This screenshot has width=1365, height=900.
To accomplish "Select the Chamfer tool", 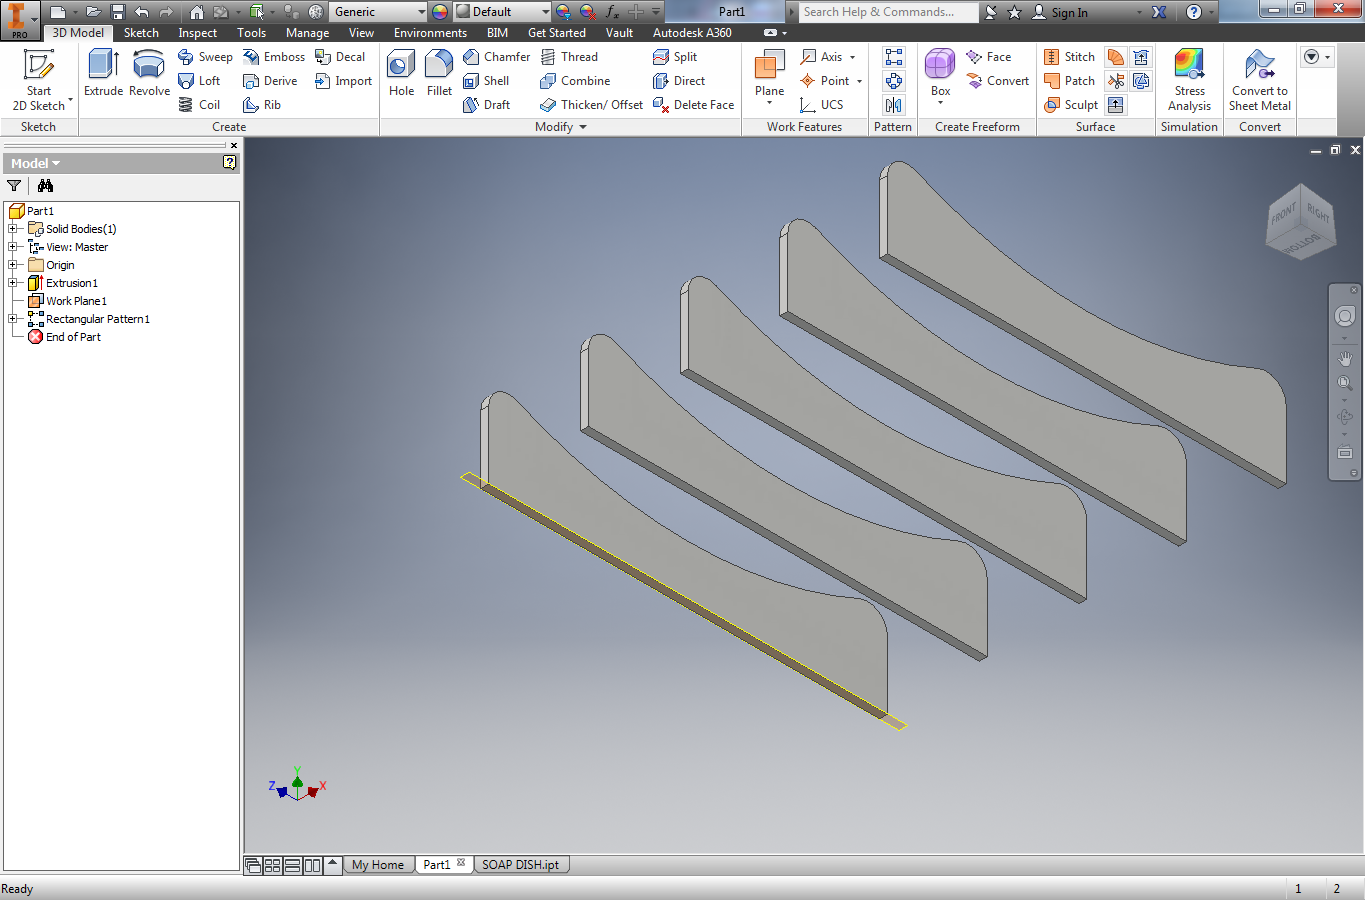I will pyautogui.click(x=496, y=57).
